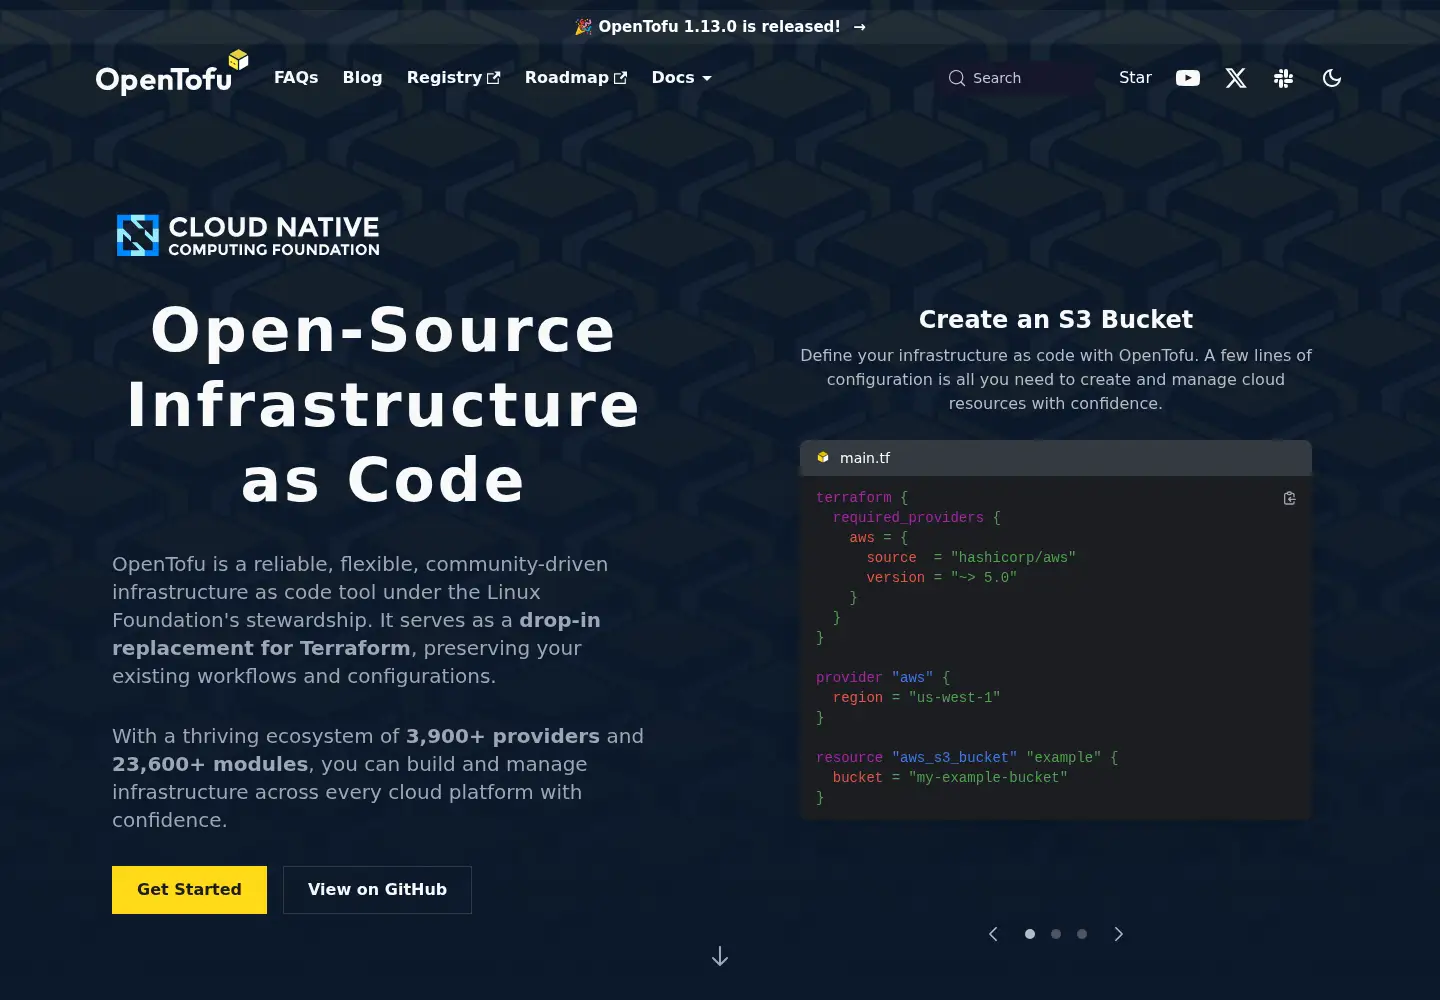The width and height of the screenshot is (1440, 1000).
Task: Click the "us-west-1" region value
Action: click(x=954, y=698)
